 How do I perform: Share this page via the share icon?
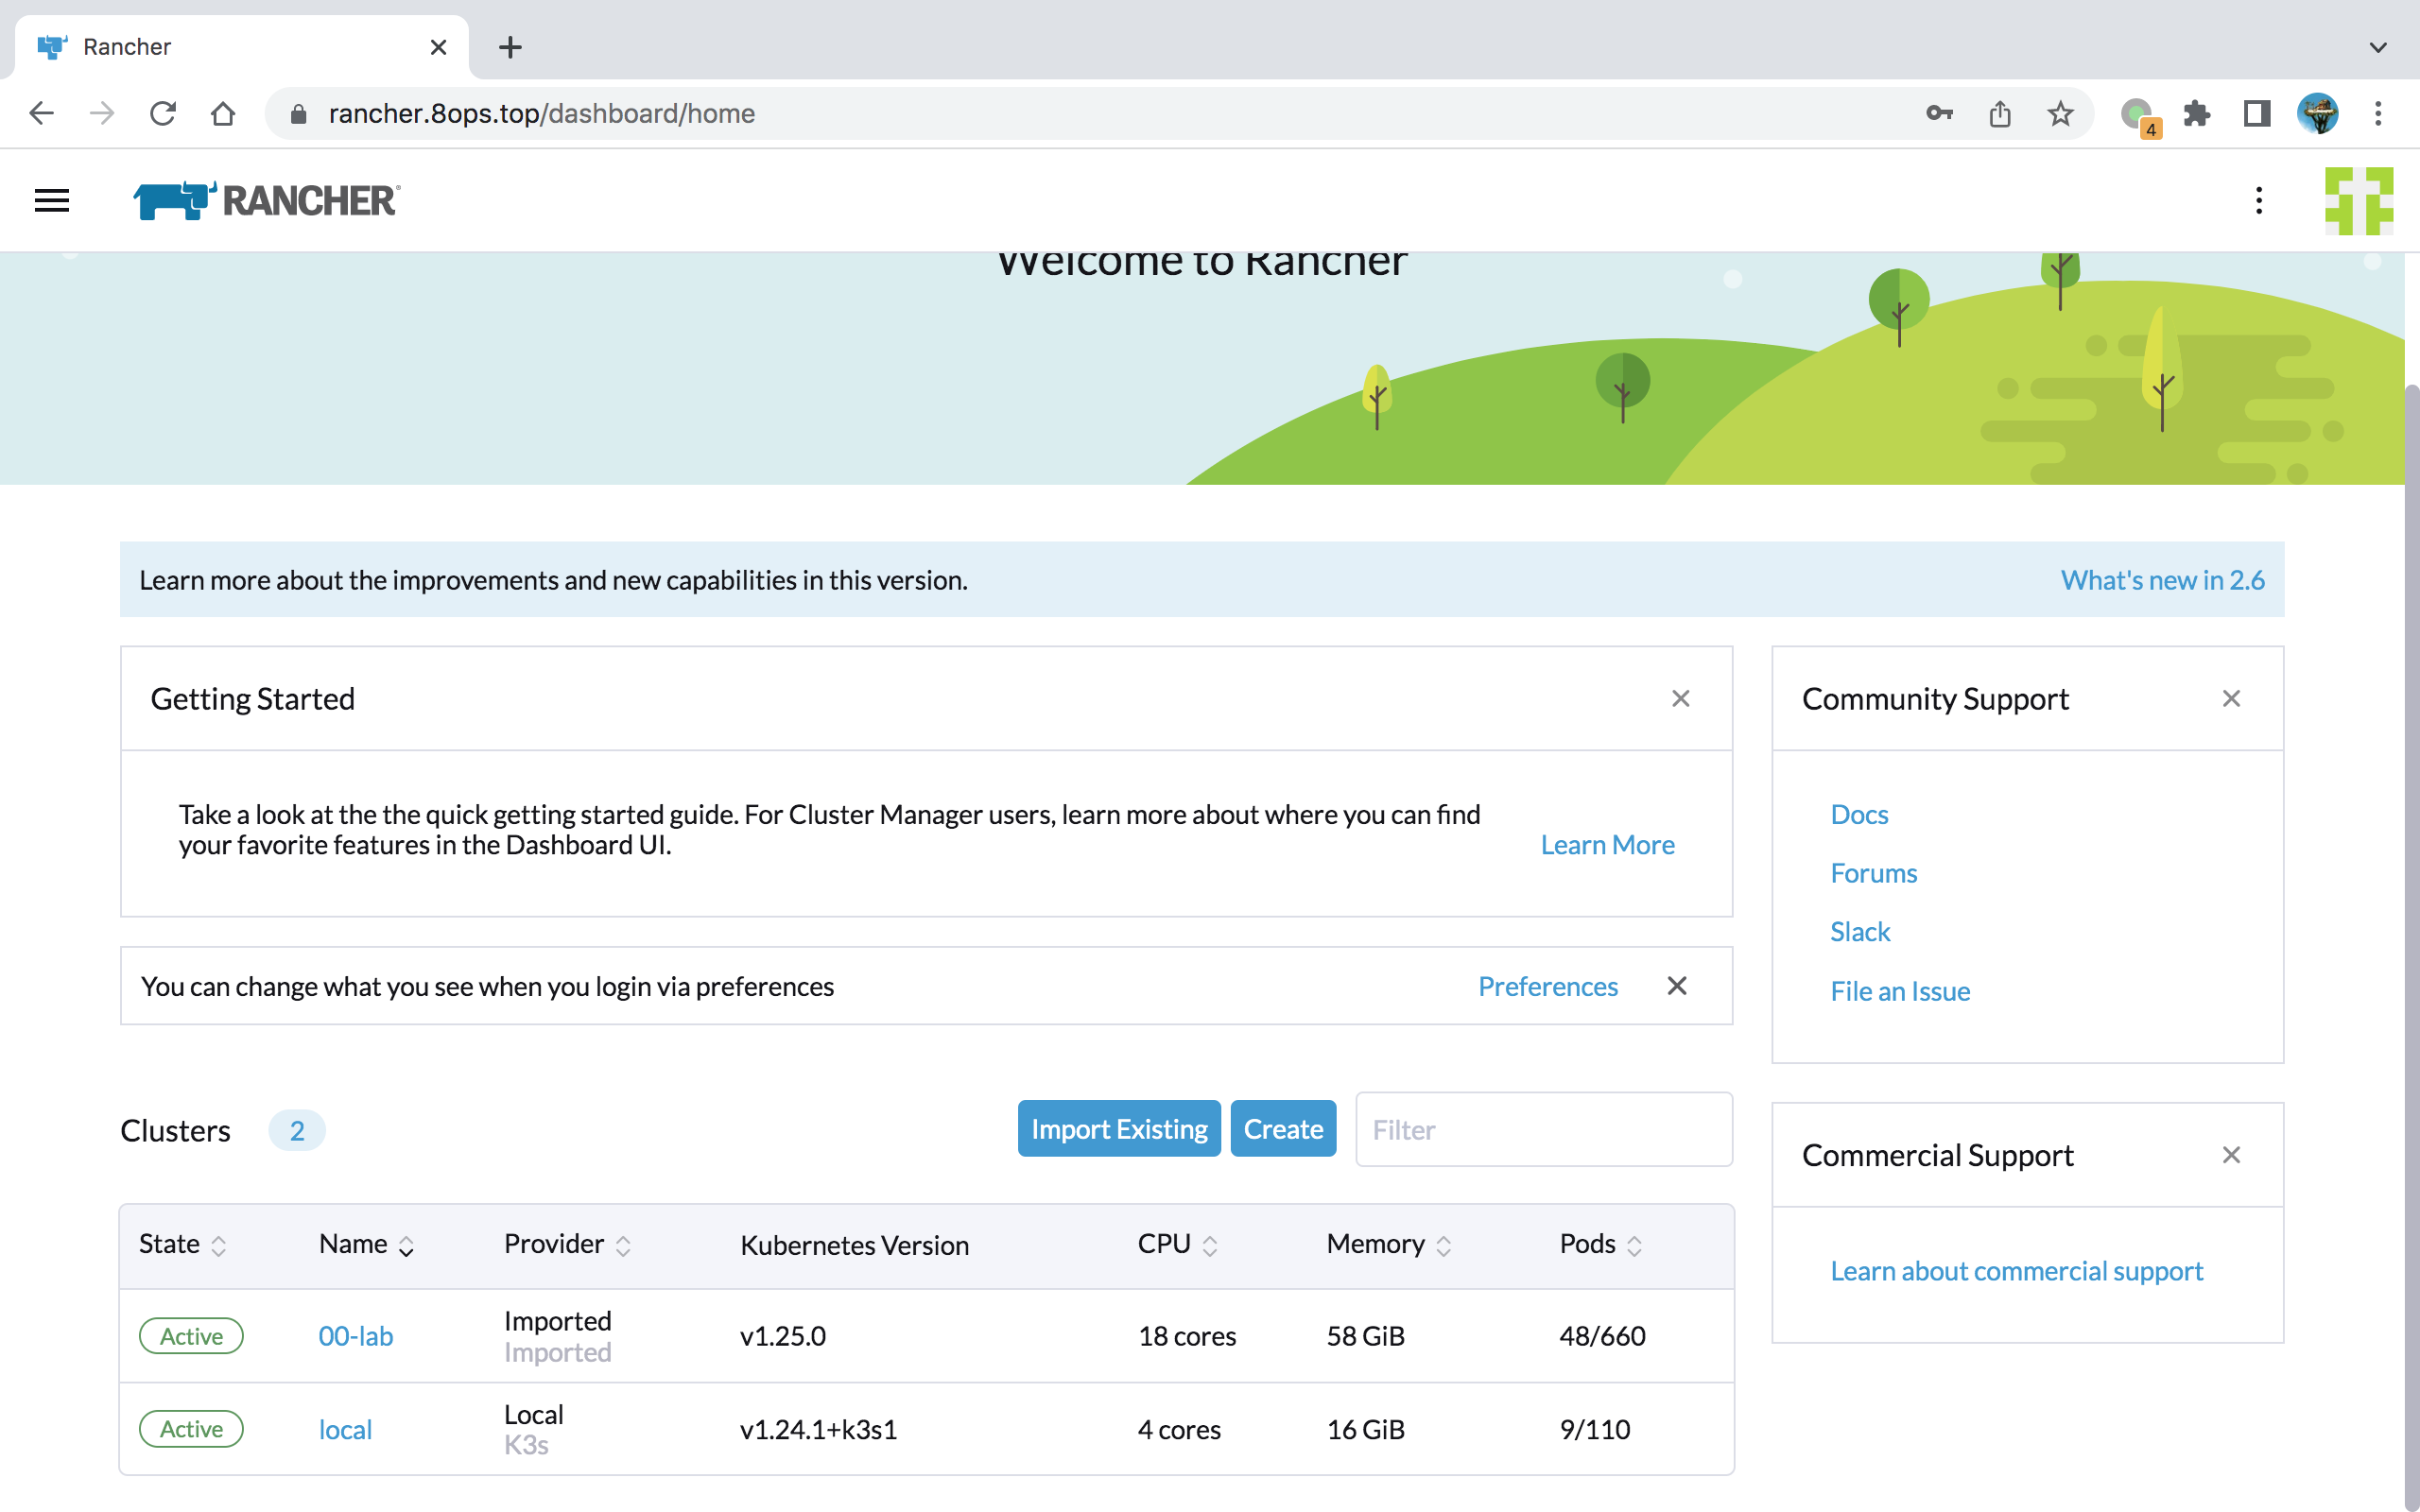coord(2000,113)
